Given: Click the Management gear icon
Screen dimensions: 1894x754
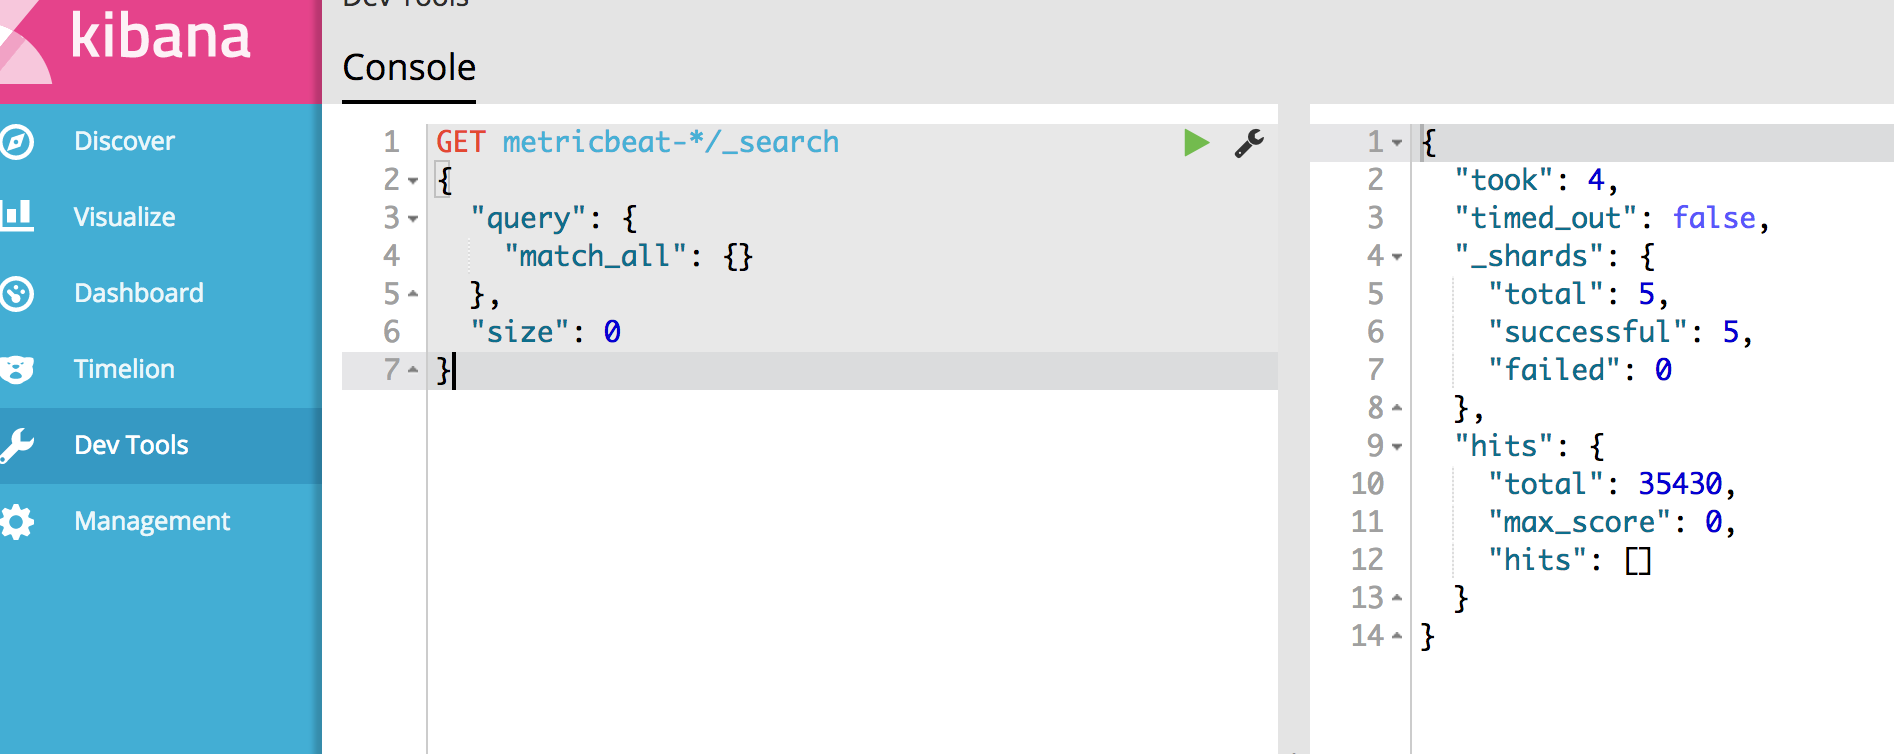Looking at the screenshot, I should (17, 521).
